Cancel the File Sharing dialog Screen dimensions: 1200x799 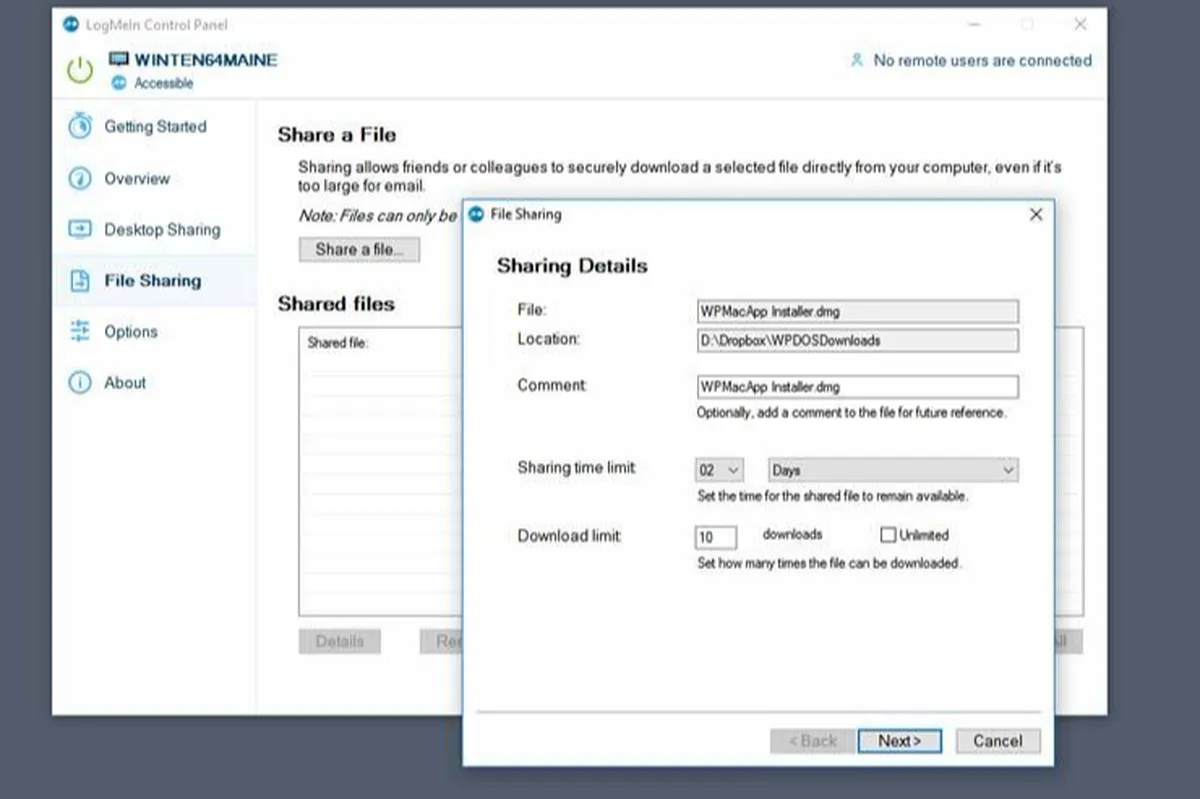(x=998, y=741)
